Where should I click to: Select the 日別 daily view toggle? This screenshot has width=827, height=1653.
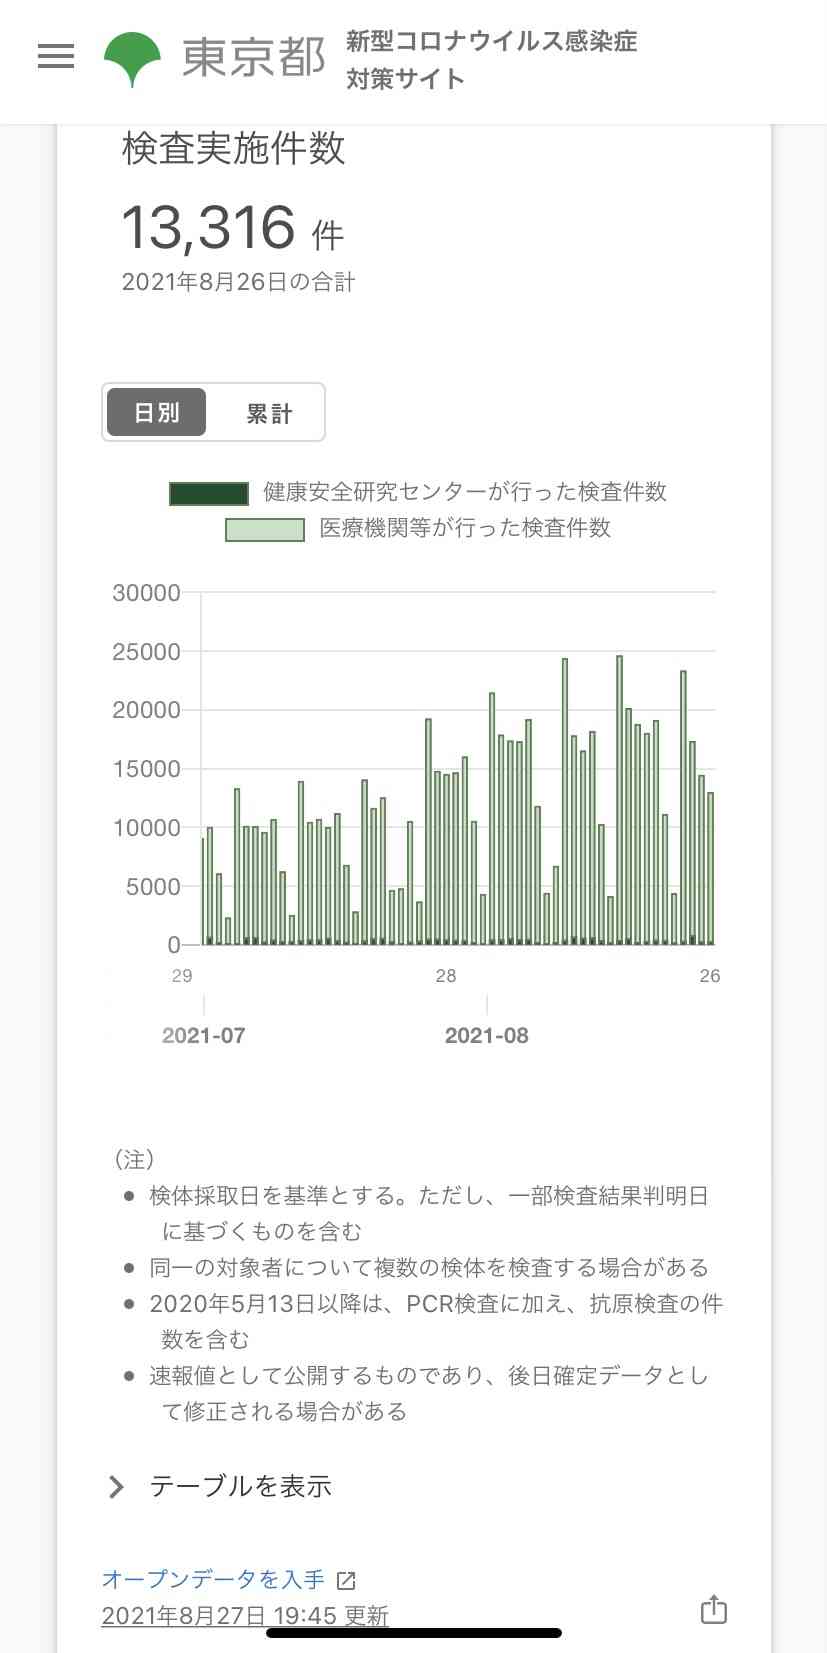pyautogui.click(x=156, y=413)
